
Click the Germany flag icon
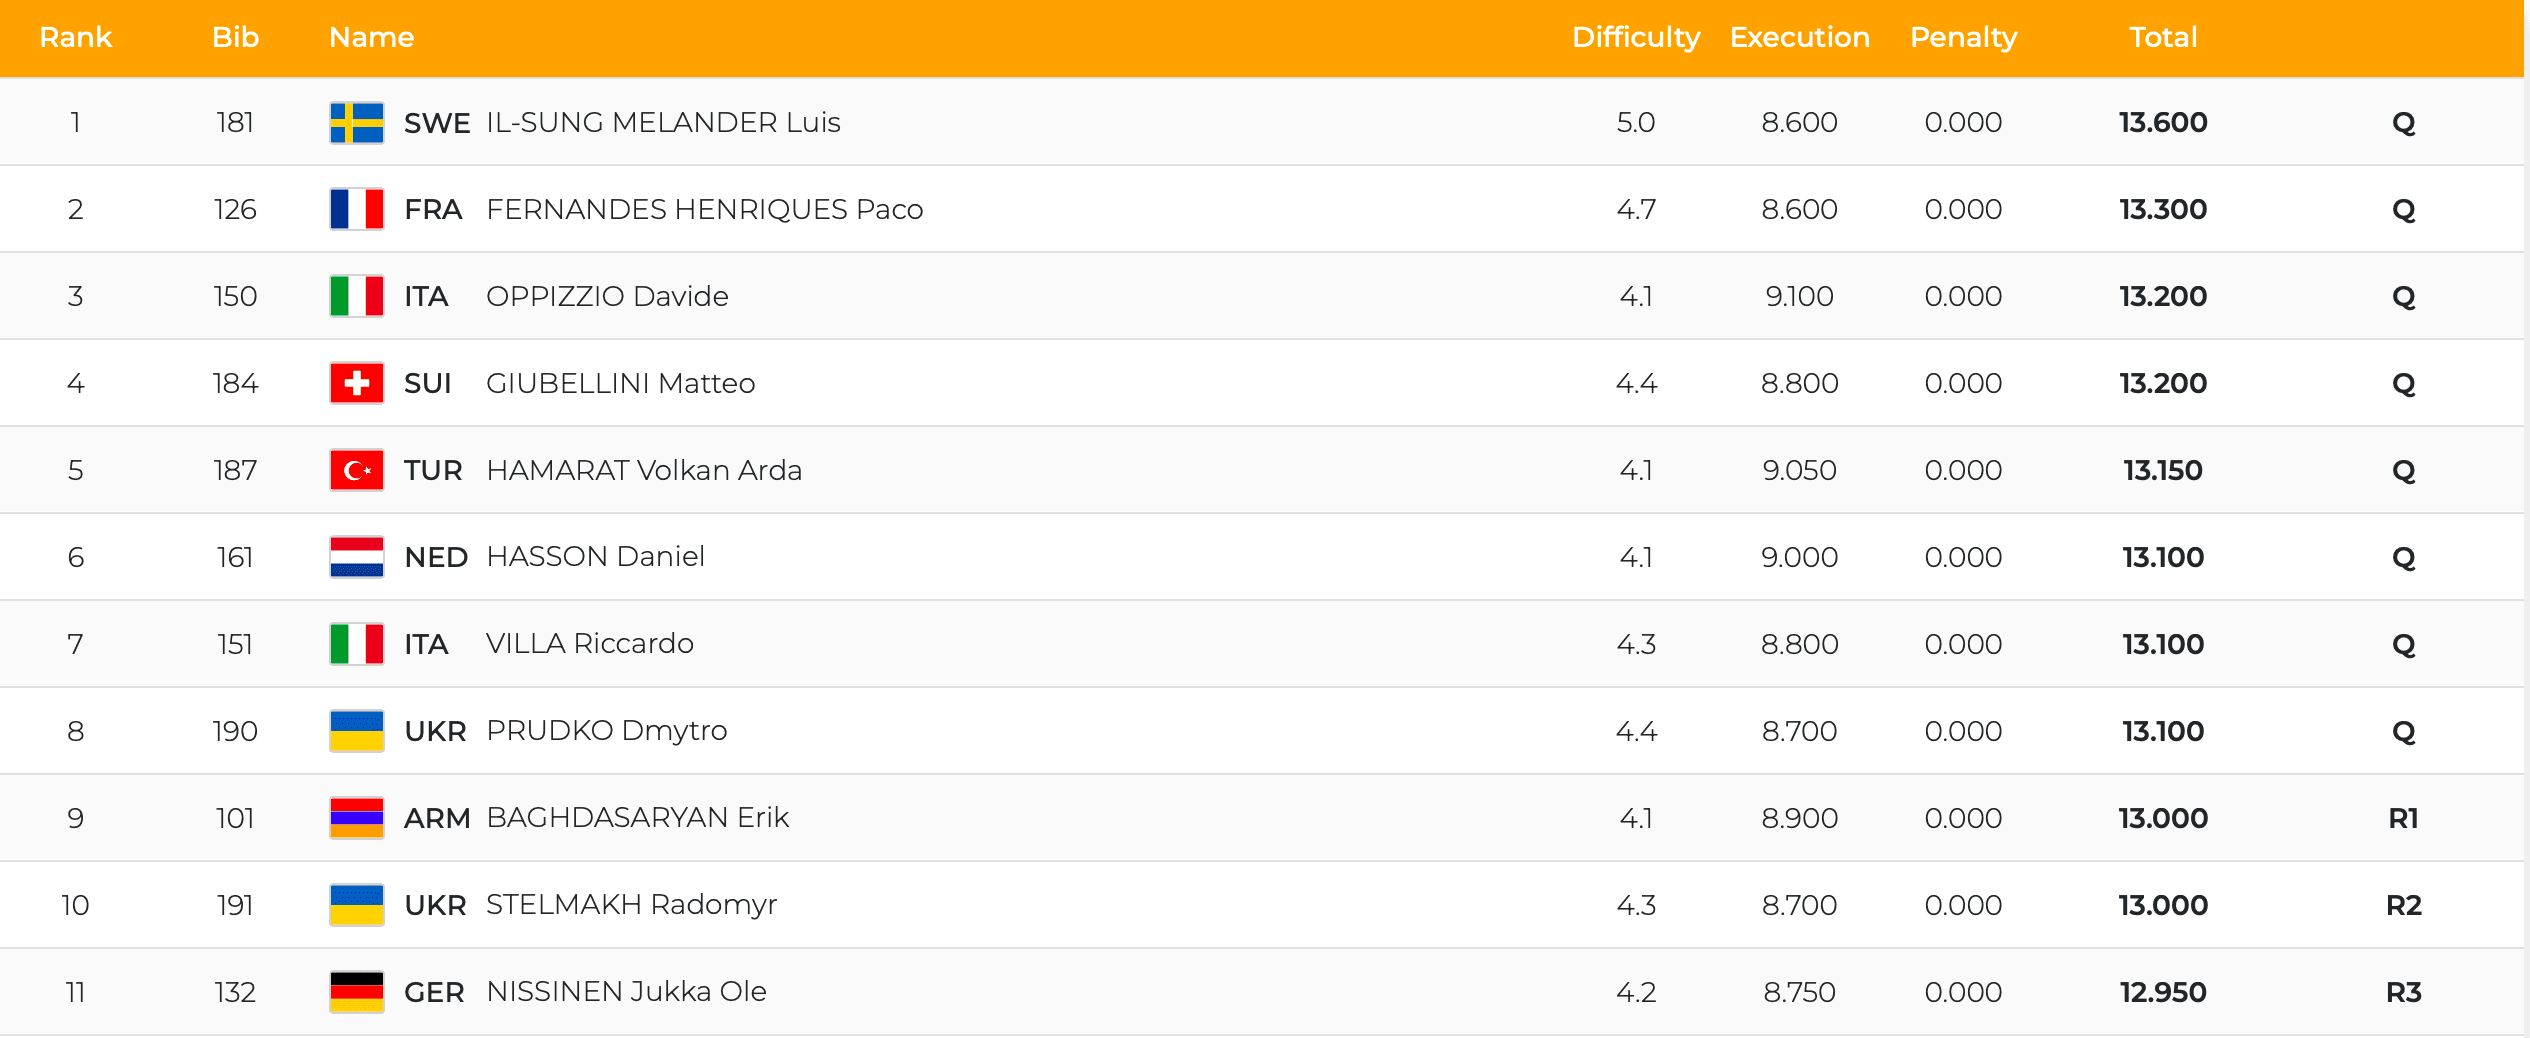[357, 993]
